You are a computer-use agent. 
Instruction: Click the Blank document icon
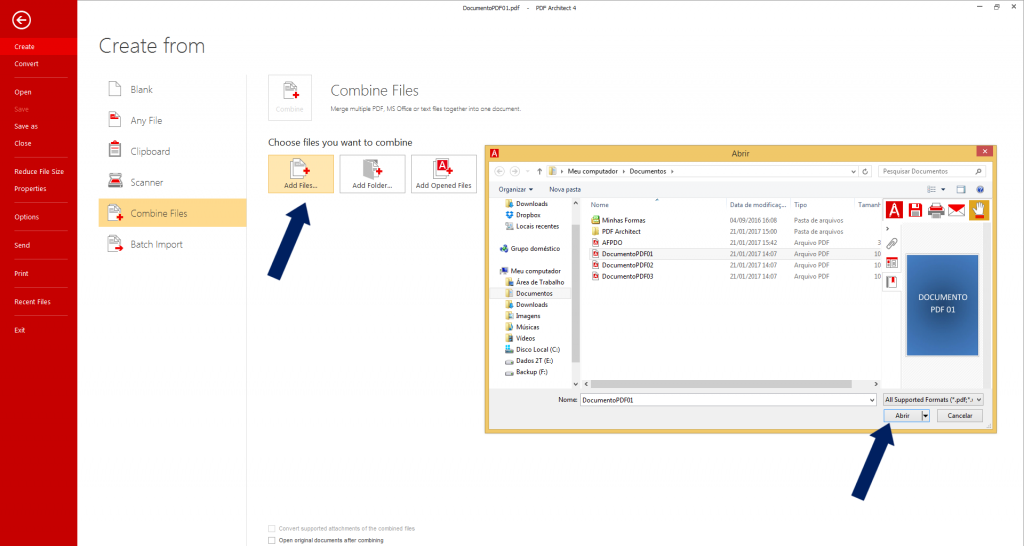coord(115,89)
